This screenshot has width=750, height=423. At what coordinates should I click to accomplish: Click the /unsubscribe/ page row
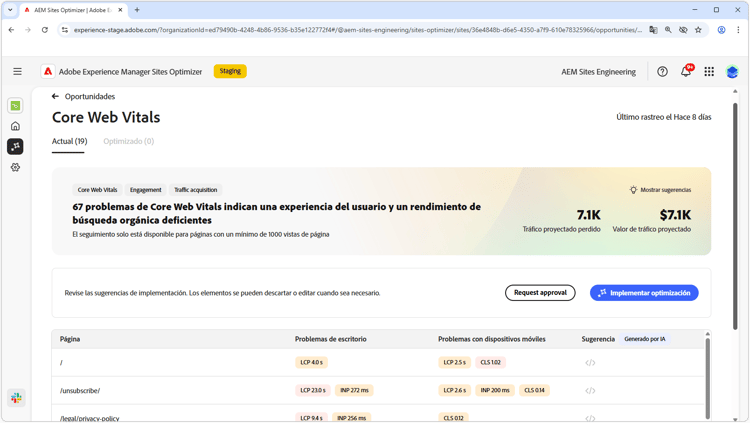(378, 390)
